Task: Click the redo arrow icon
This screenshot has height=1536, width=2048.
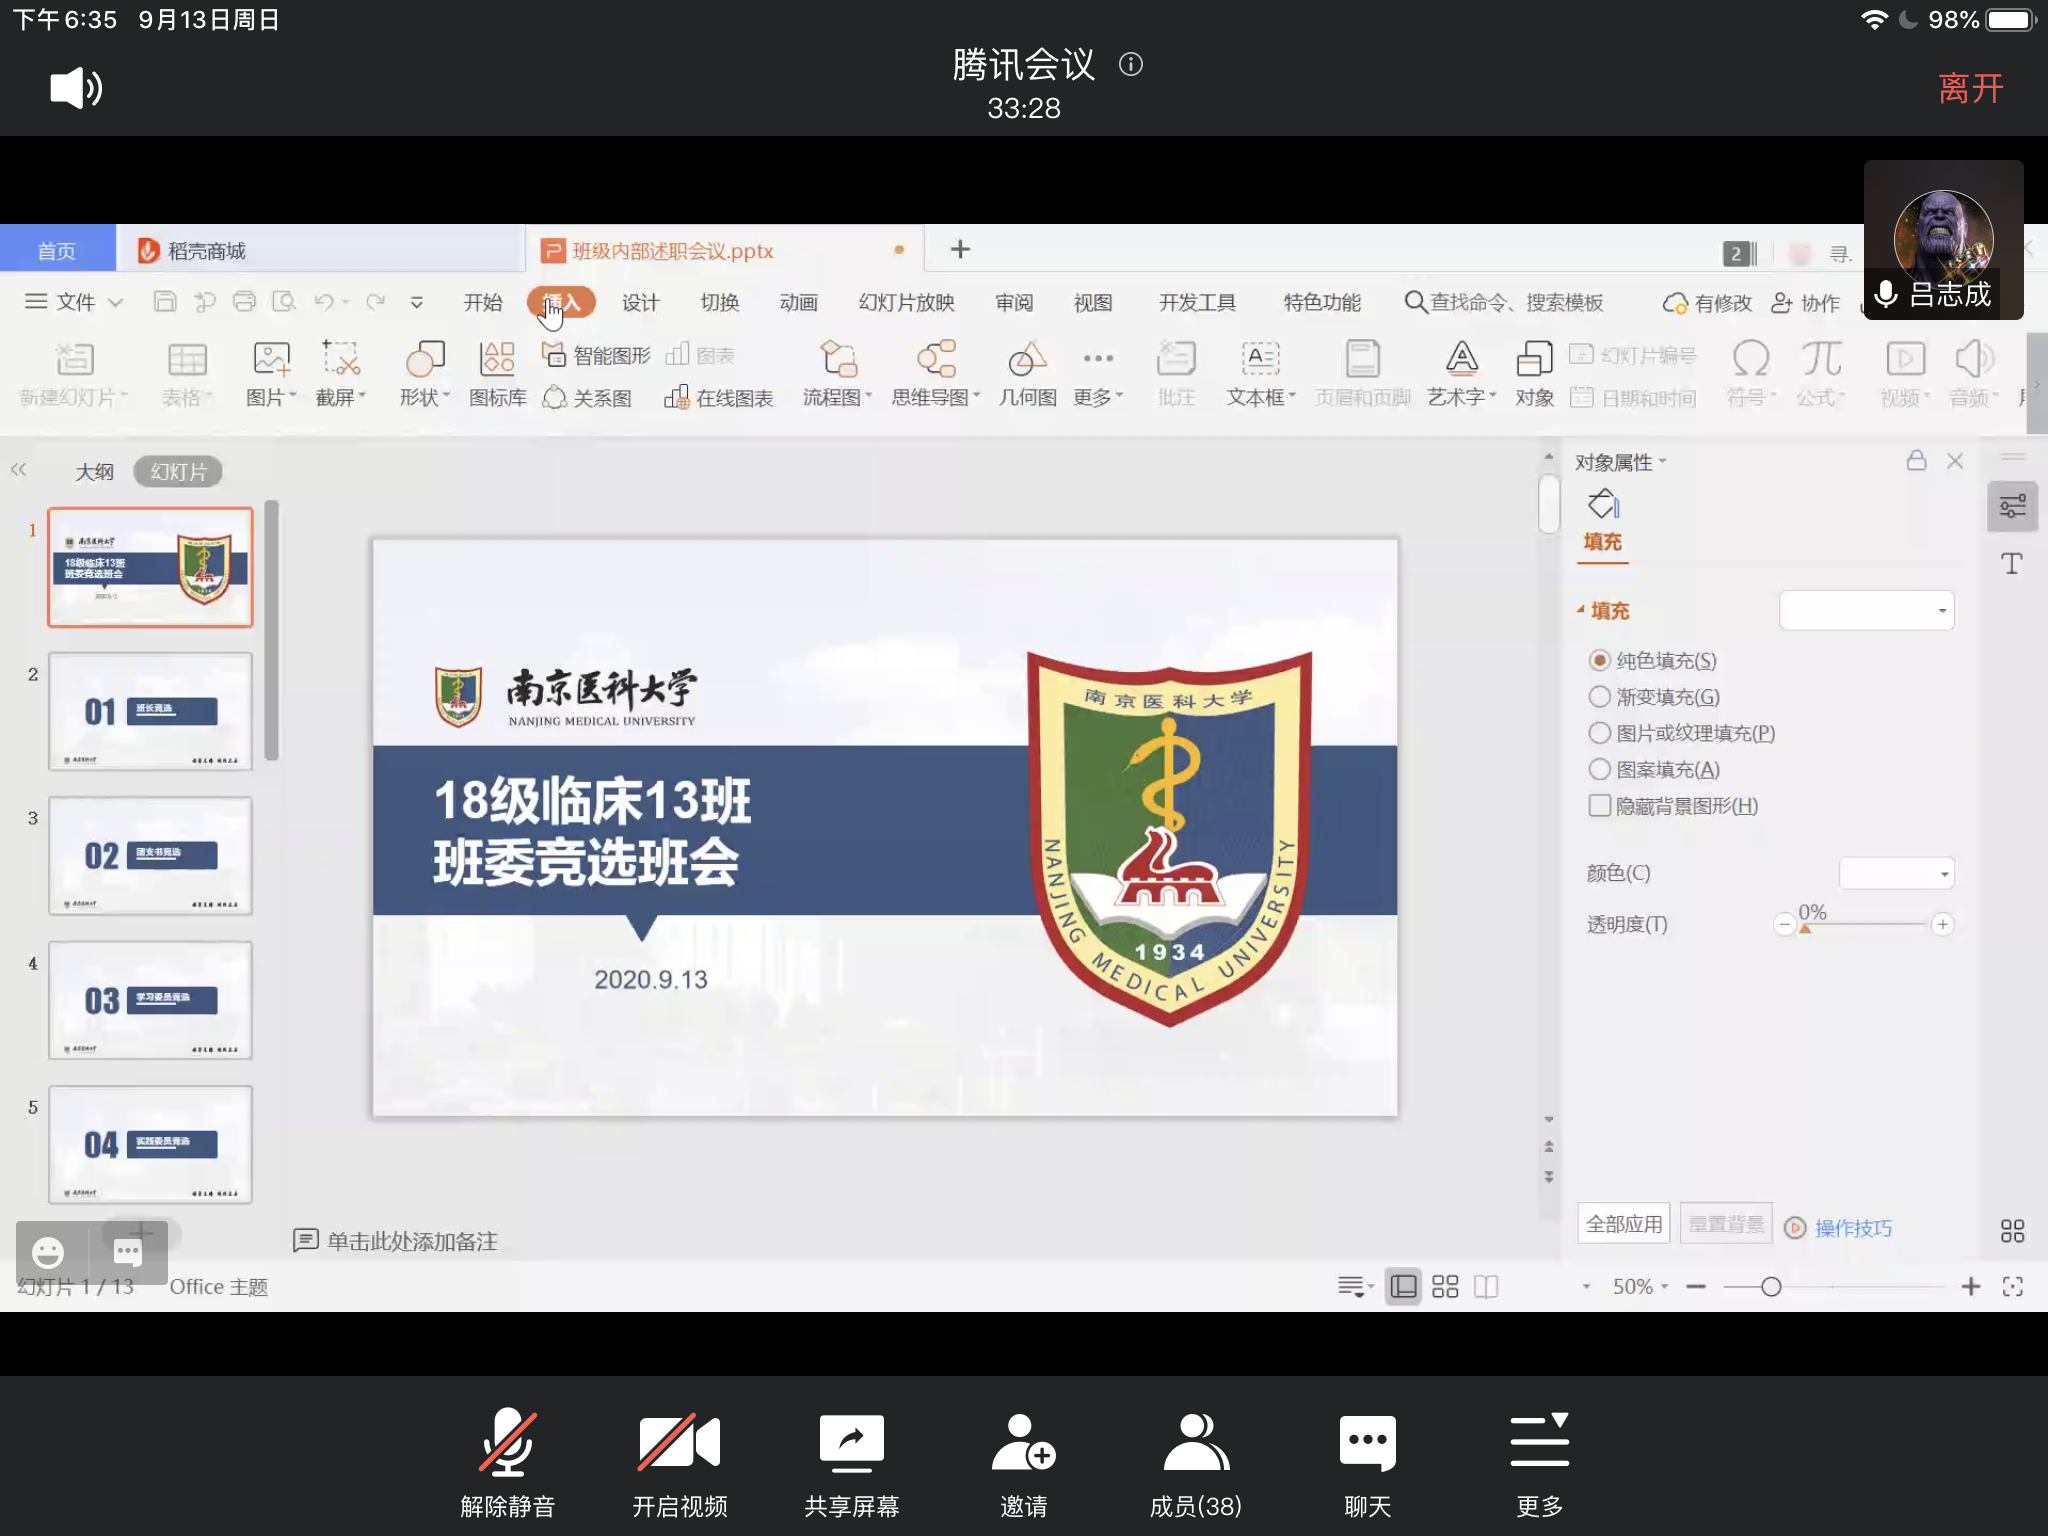Action: pyautogui.click(x=376, y=301)
